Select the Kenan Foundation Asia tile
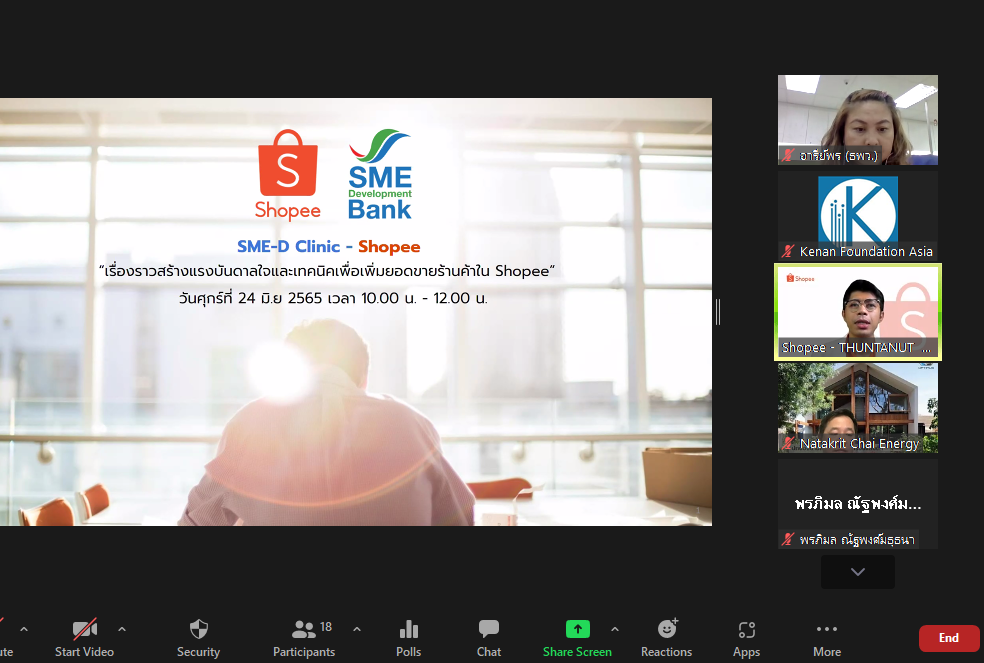This screenshot has width=984, height=663. pos(858,216)
